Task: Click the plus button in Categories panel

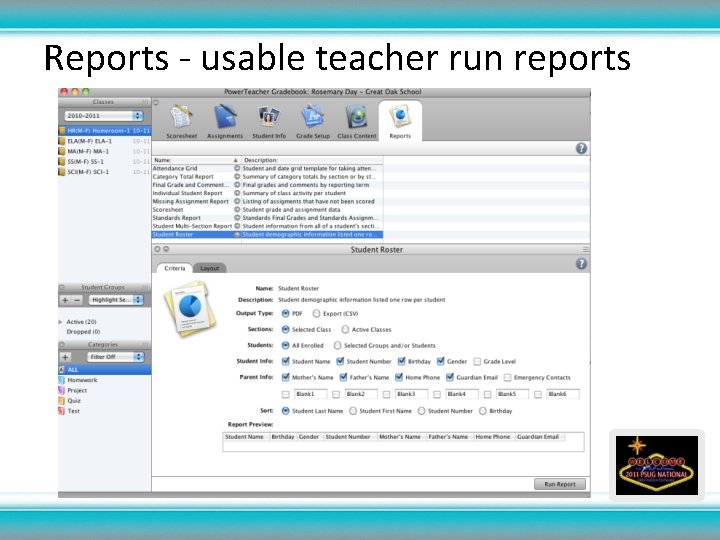Action: (65, 357)
